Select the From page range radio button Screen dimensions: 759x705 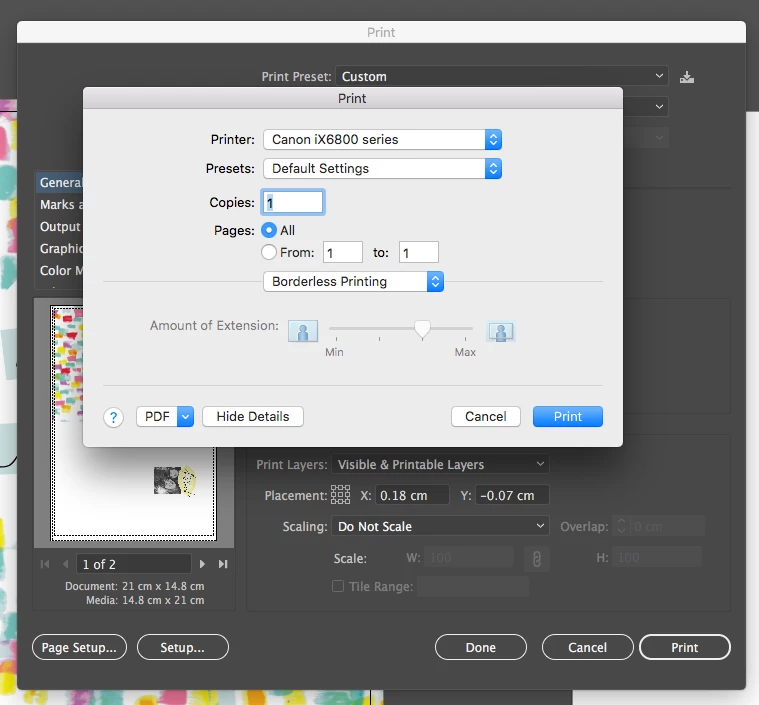[269, 252]
